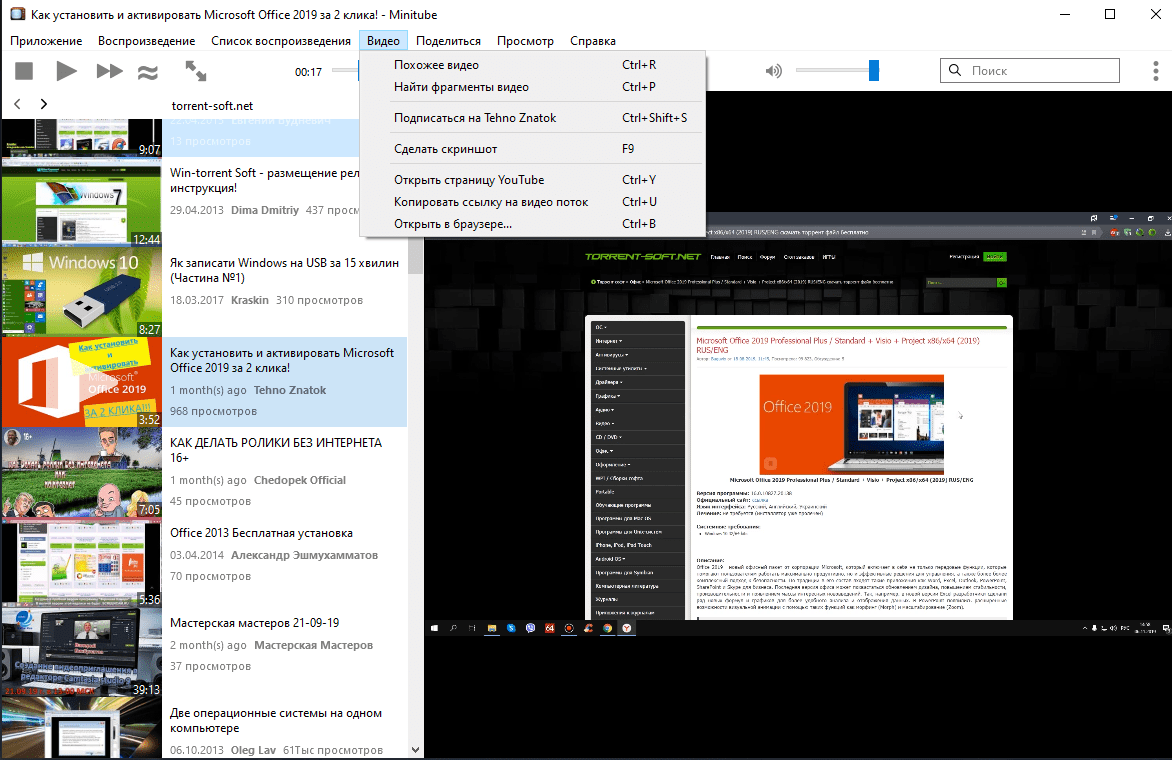This screenshot has height=760, width=1172.
Task: Click the magnifier icon in search box
Action: (954, 70)
